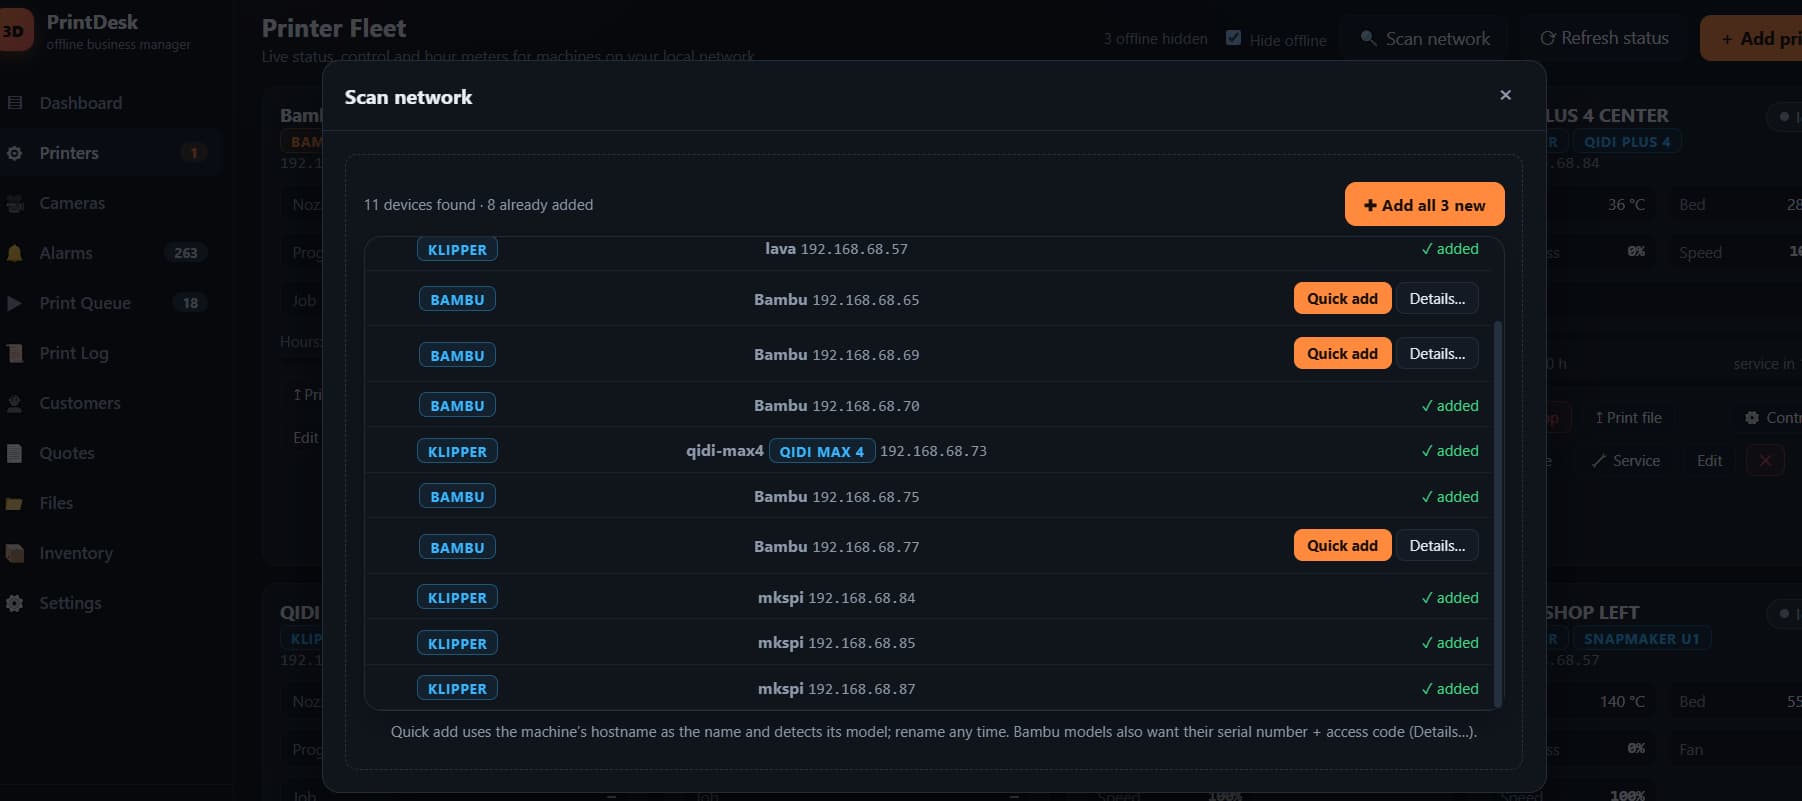
Task: Click the Printer Fleet page heading
Action: [334, 28]
